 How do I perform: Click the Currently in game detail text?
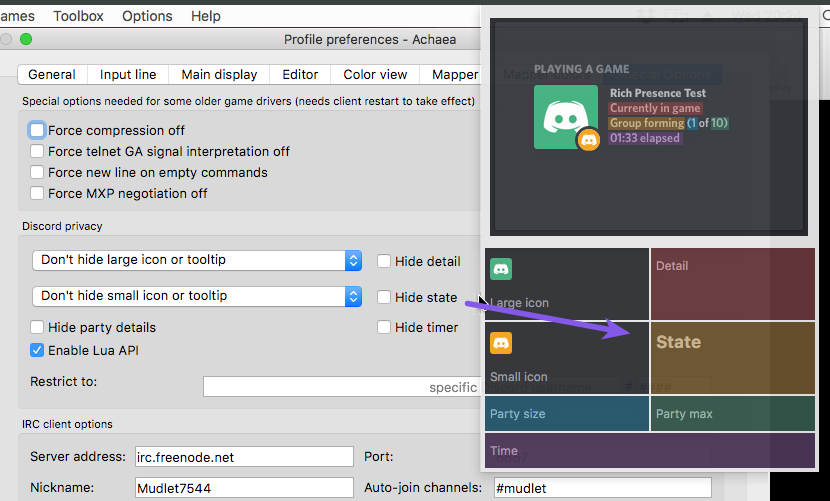[655, 108]
